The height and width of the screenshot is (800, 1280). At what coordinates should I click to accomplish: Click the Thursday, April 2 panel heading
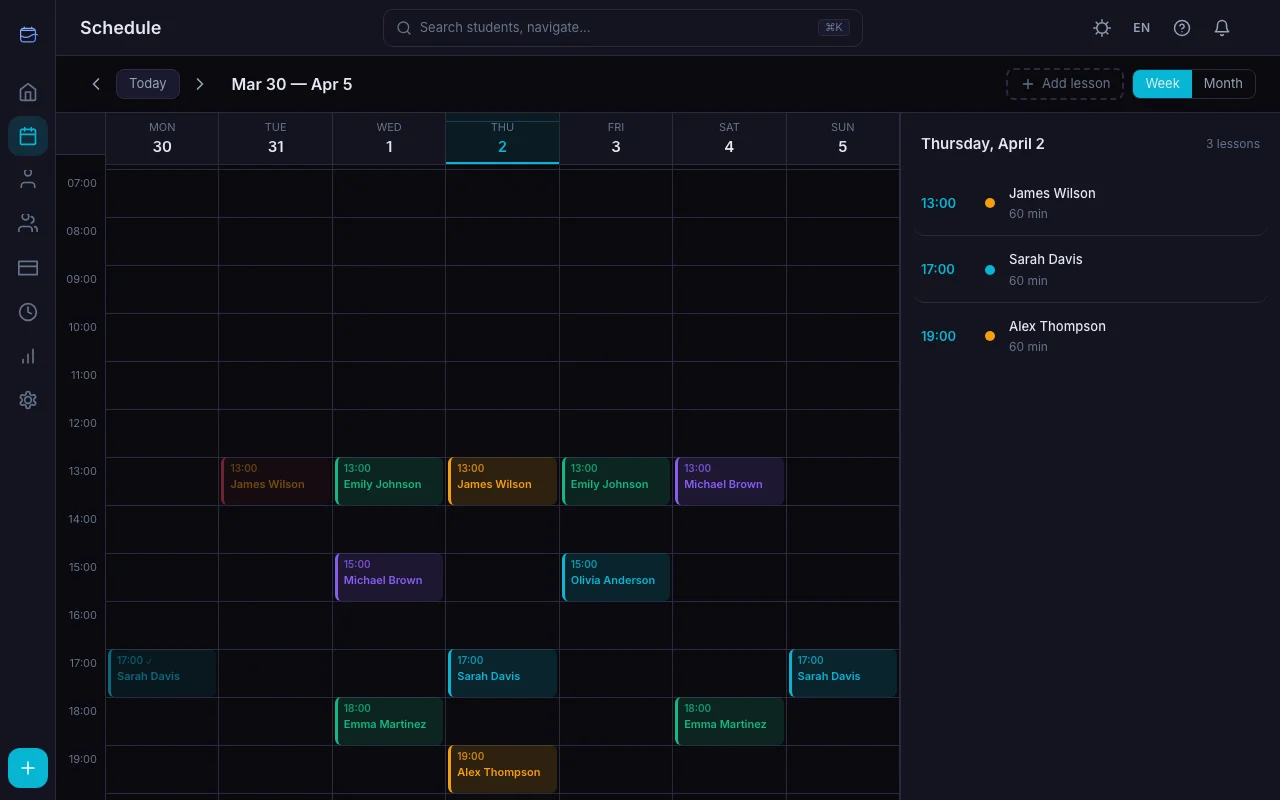[x=983, y=144]
